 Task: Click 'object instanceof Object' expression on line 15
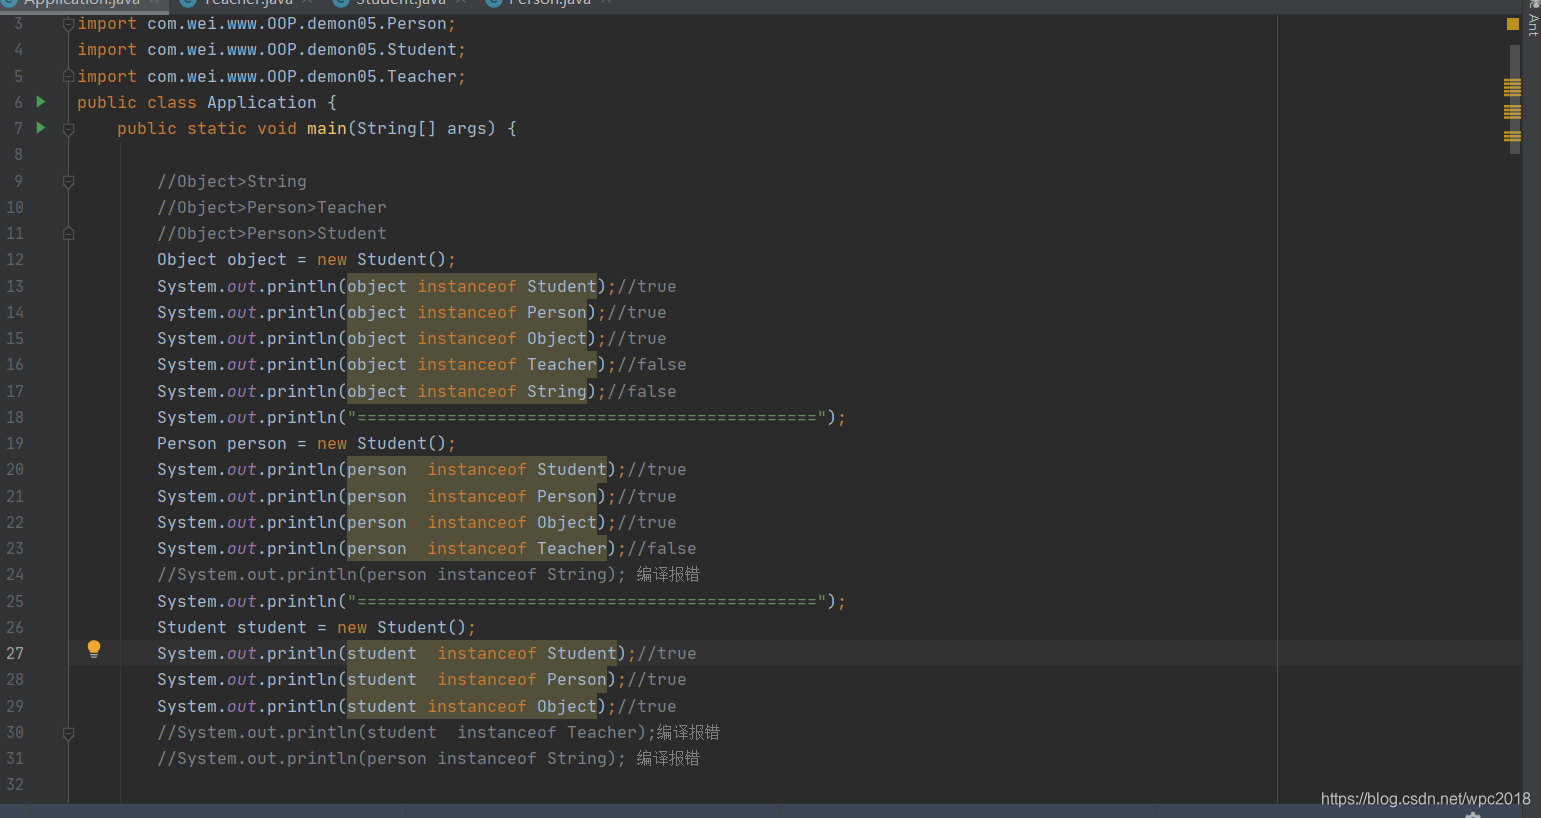(x=467, y=339)
